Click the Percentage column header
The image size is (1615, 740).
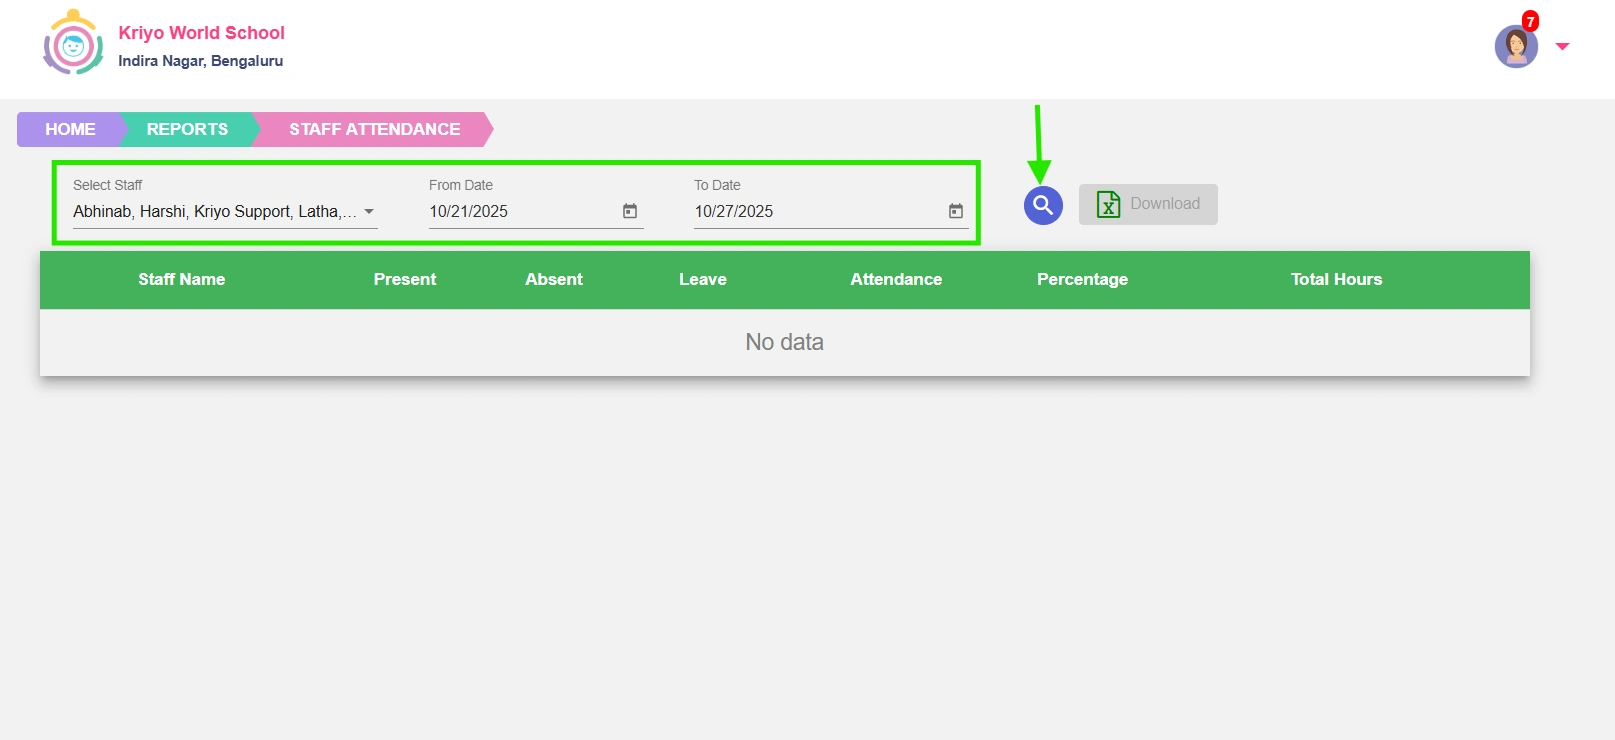(1082, 280)
